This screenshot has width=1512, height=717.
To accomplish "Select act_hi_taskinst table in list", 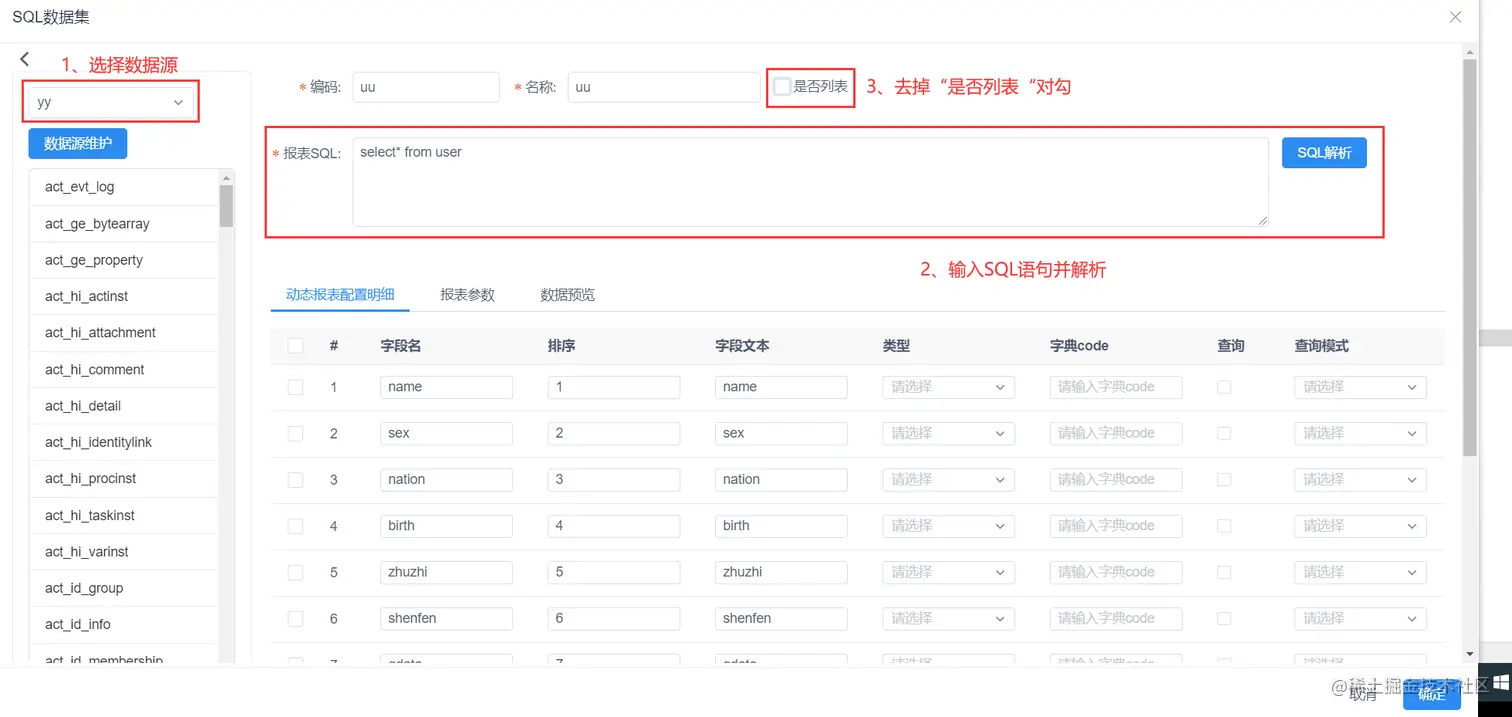I will [124, 515].
